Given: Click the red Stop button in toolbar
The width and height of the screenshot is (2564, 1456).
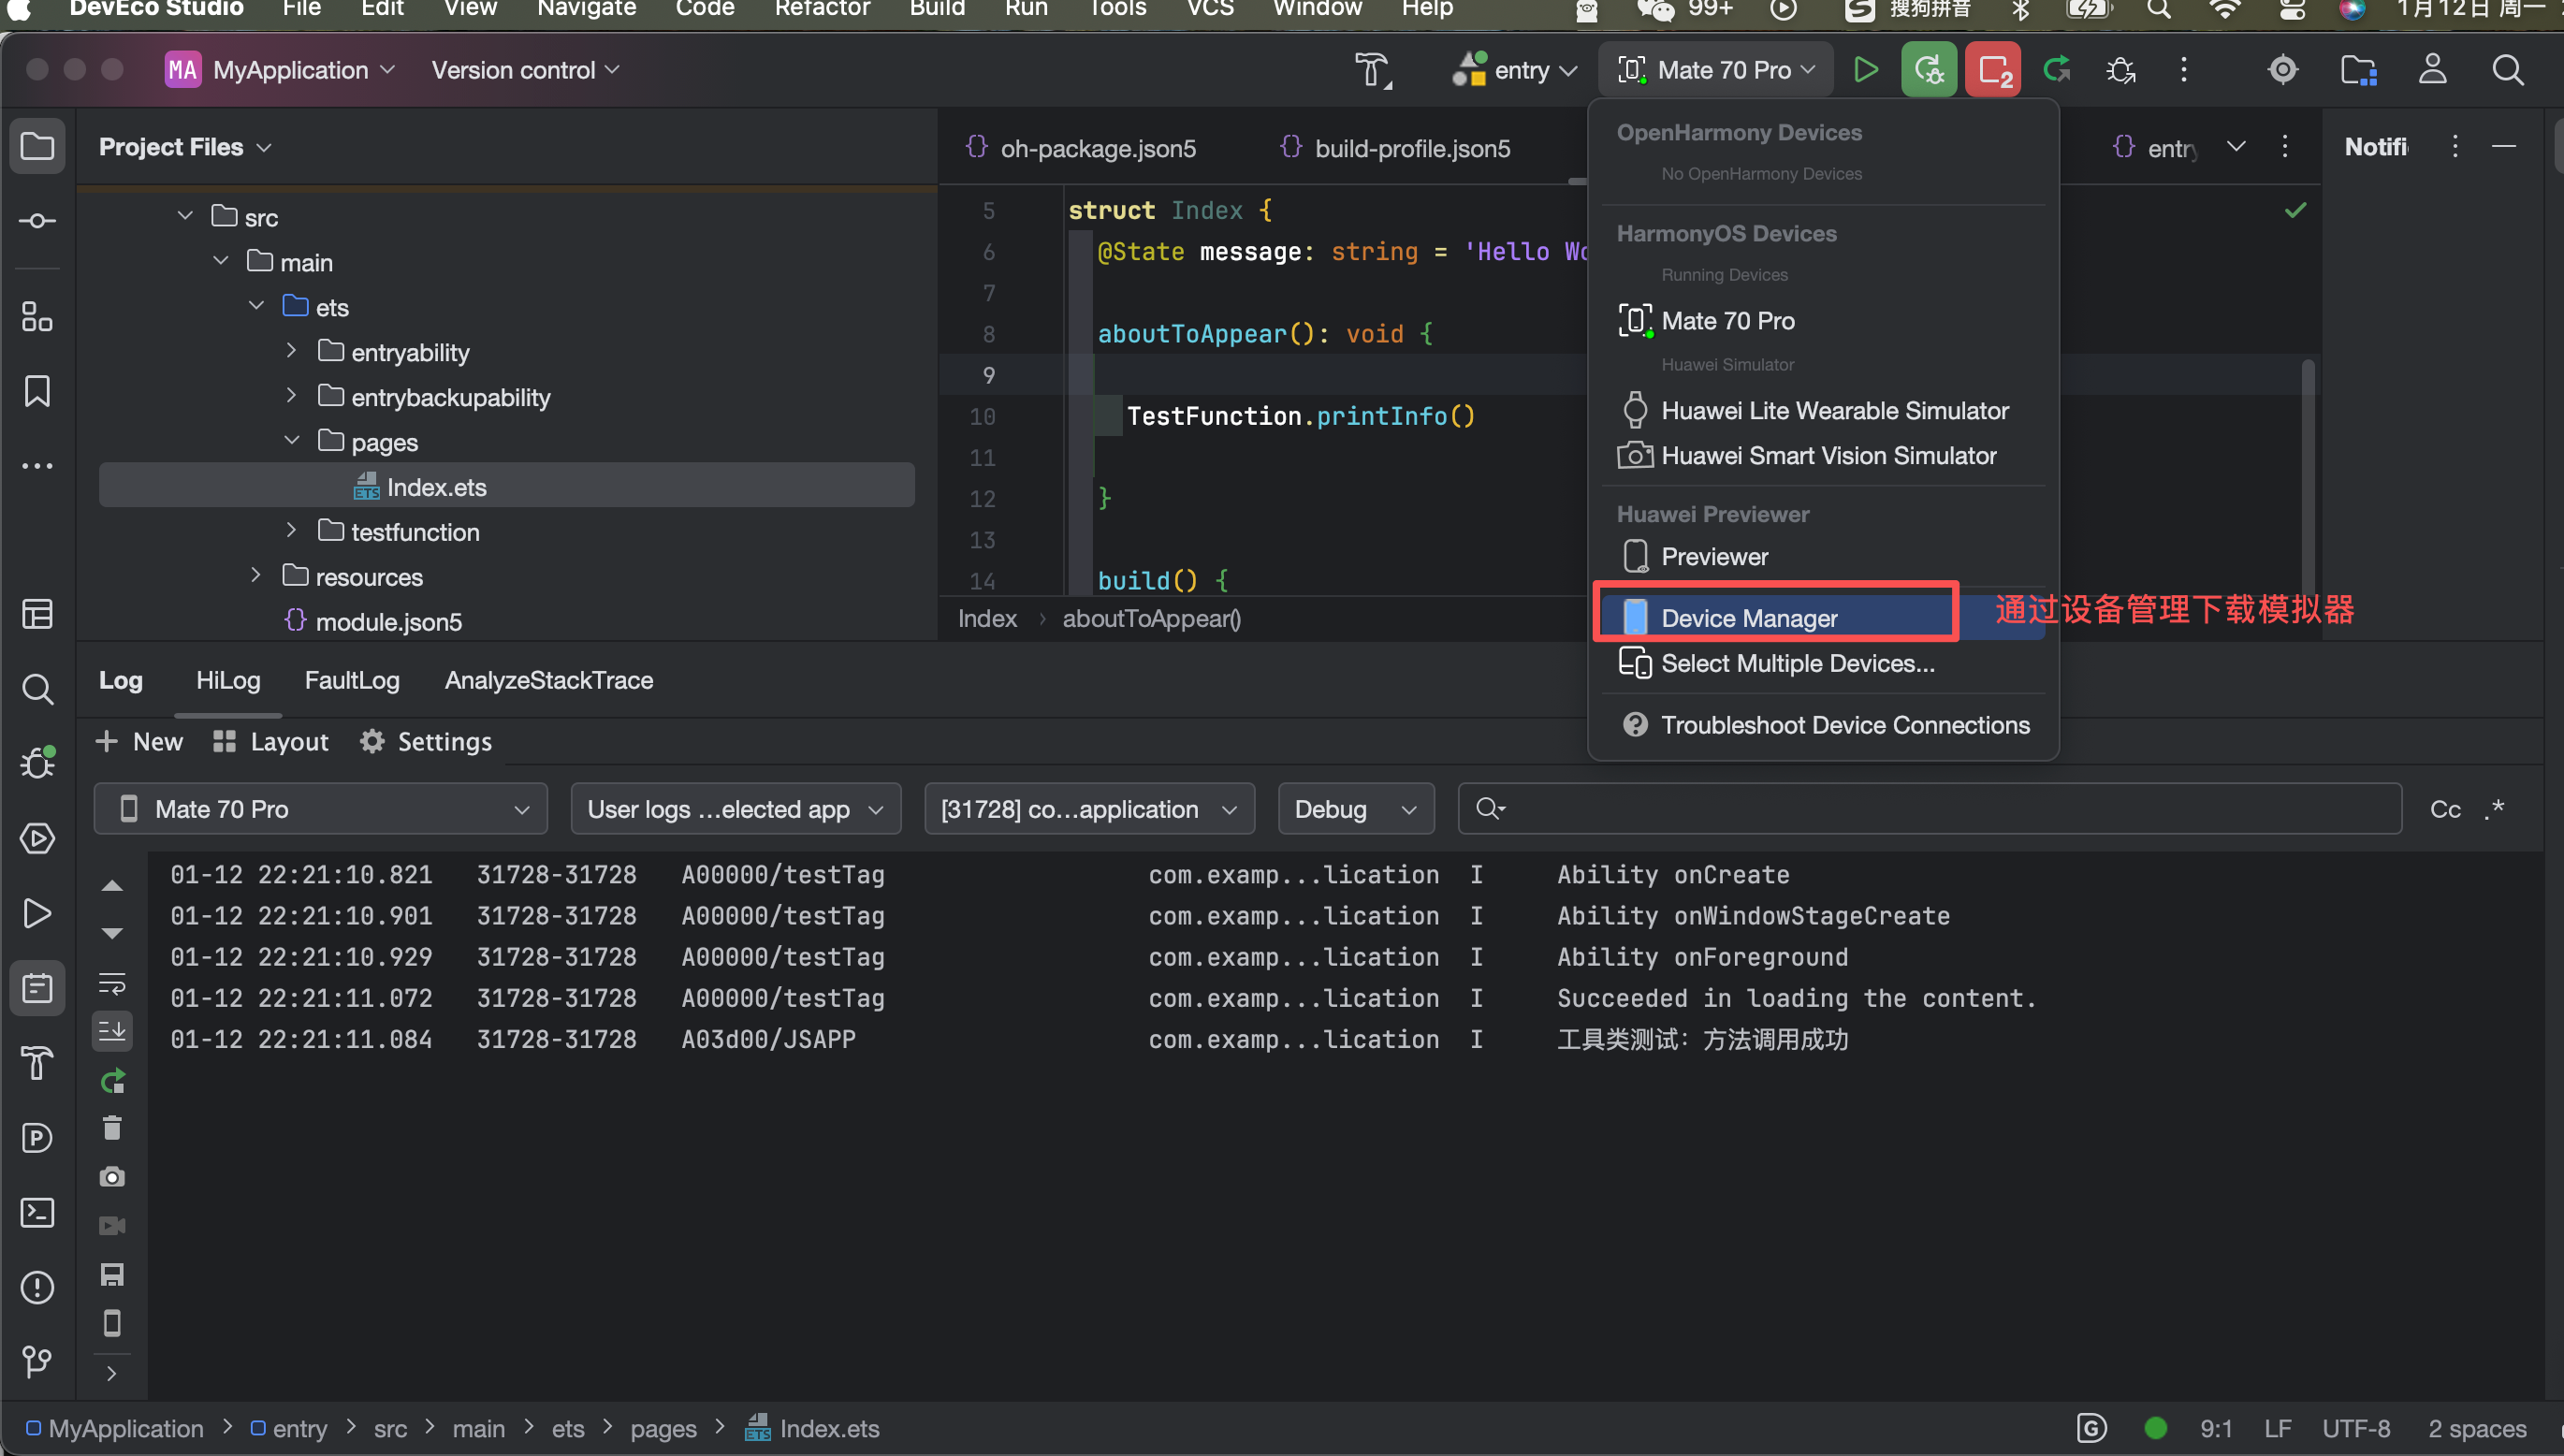Looking at the screenshot, I should (x=1992, y=70).
